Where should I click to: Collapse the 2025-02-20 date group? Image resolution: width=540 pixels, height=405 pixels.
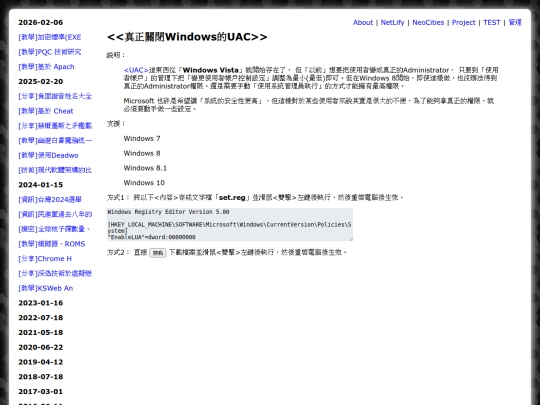coord(41,82)
